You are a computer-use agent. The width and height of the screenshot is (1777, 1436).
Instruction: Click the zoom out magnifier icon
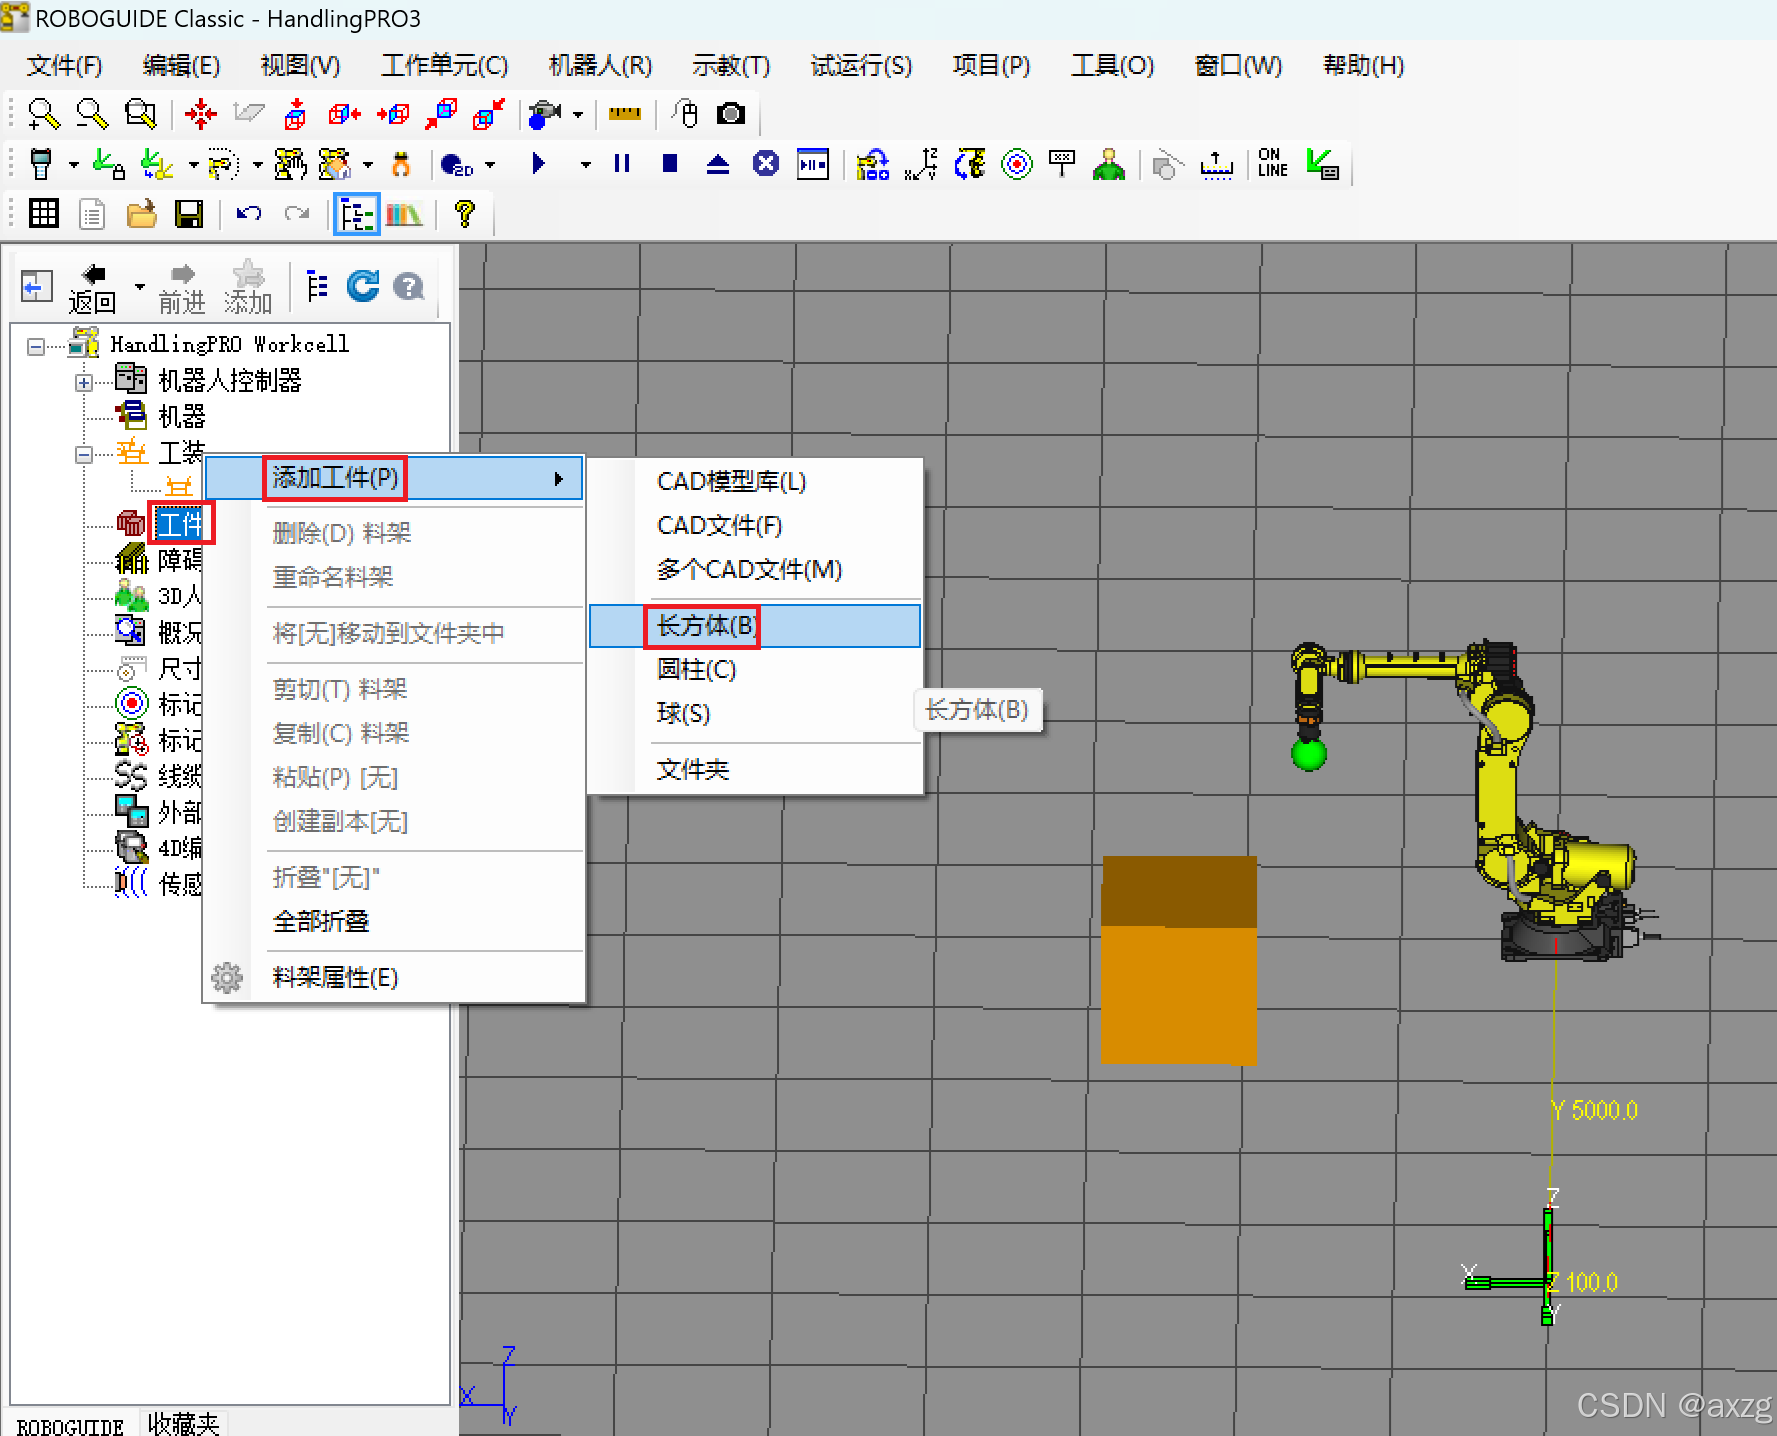coord(92,114)
